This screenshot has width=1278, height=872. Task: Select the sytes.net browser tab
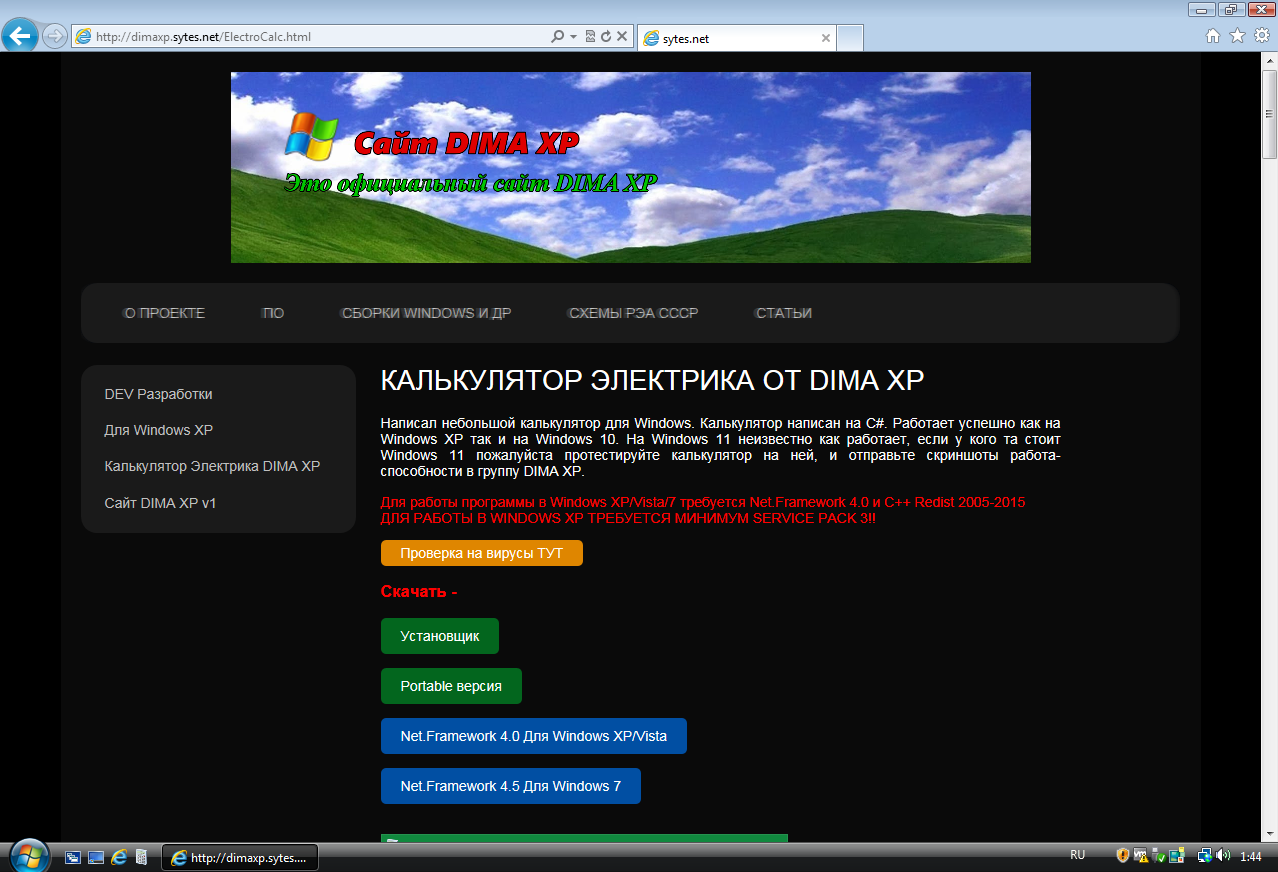click(735, 39)
